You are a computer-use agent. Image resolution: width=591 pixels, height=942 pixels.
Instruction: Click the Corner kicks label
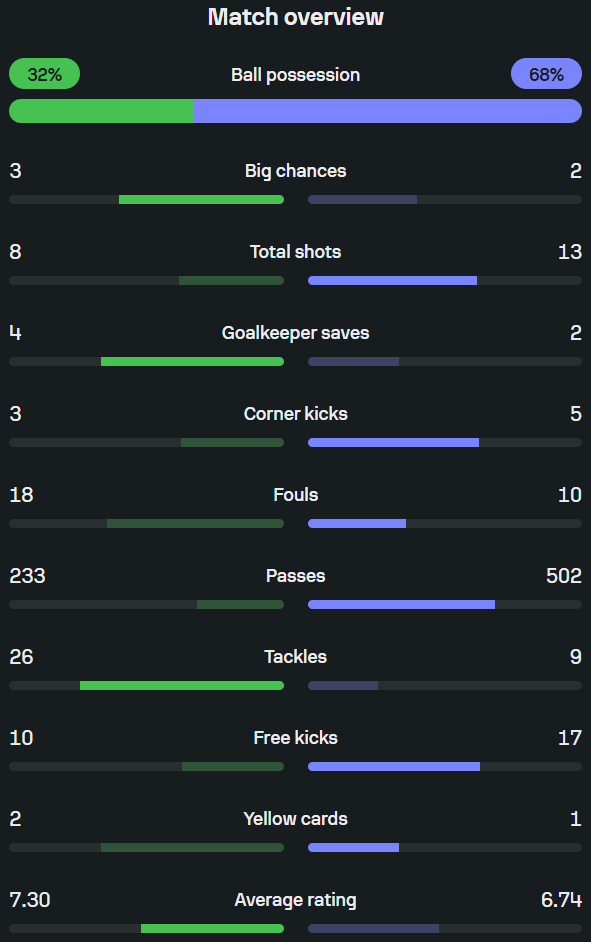(296, 413)
